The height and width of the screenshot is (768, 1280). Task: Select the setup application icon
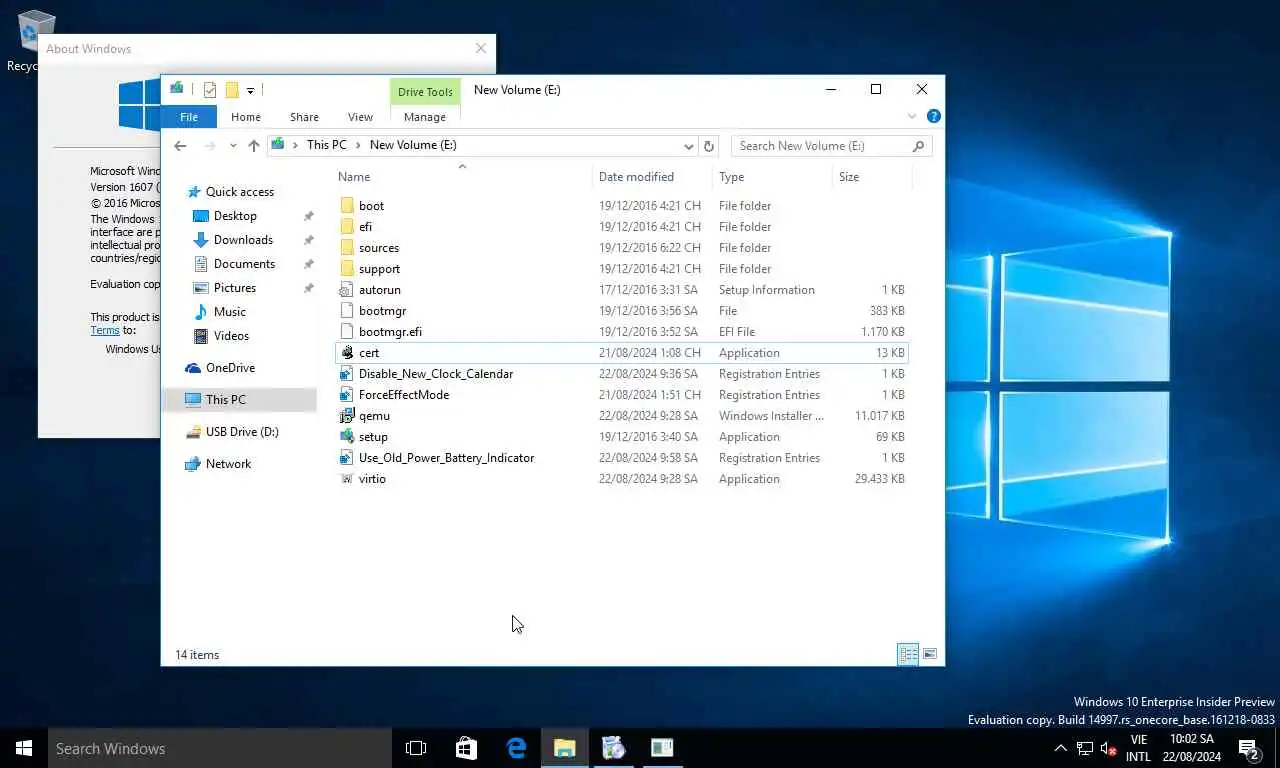[x=347, y=437]
